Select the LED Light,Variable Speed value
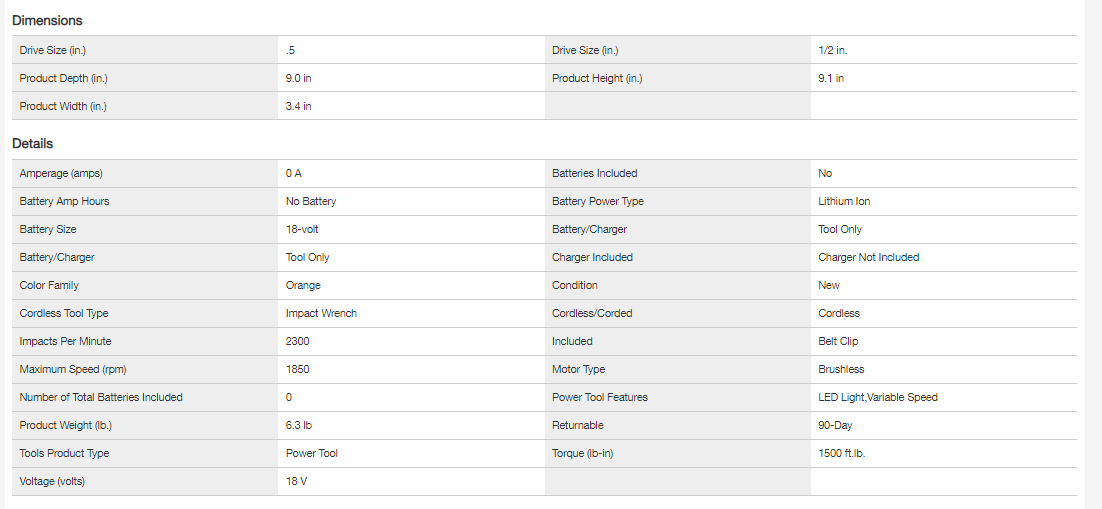The image size is (1102, 509). pyautogui.click(x=878, y=397)
